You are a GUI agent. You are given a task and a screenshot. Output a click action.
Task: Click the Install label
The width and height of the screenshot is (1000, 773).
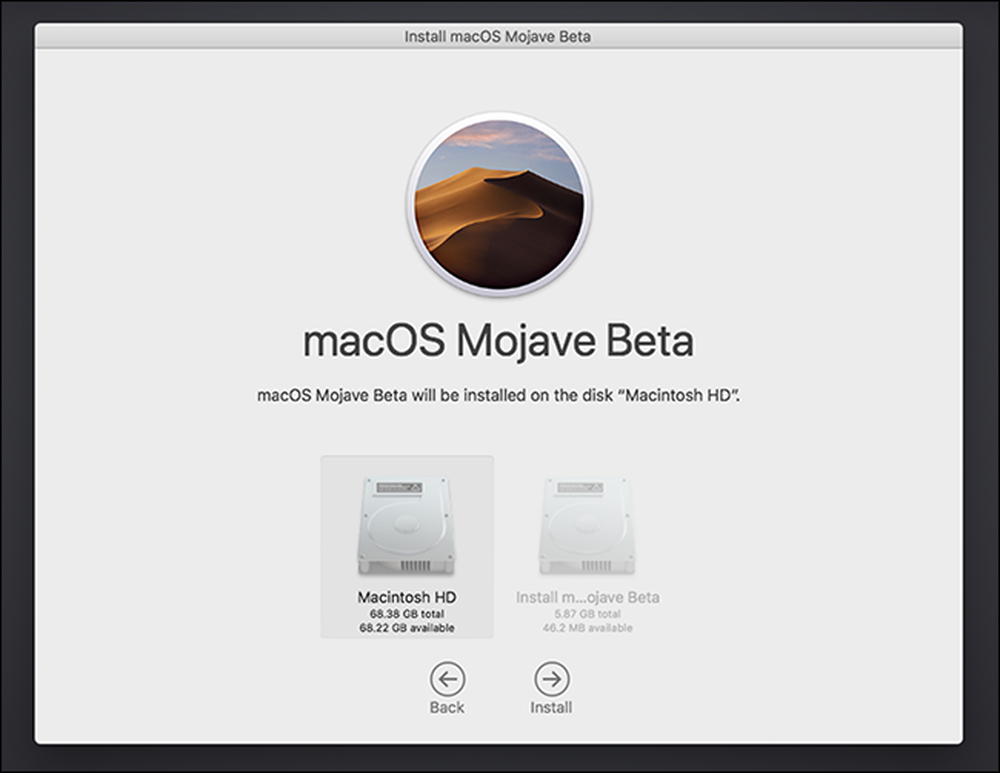click(552, 707)
